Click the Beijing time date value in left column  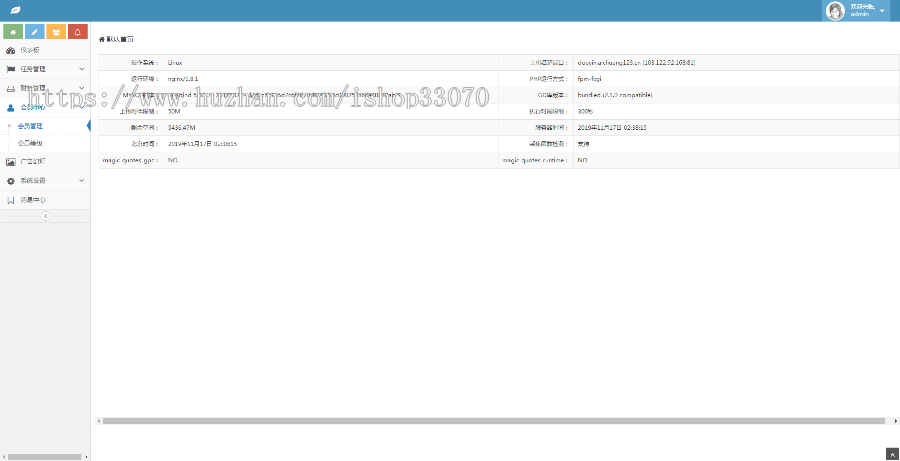click(202, 144)
